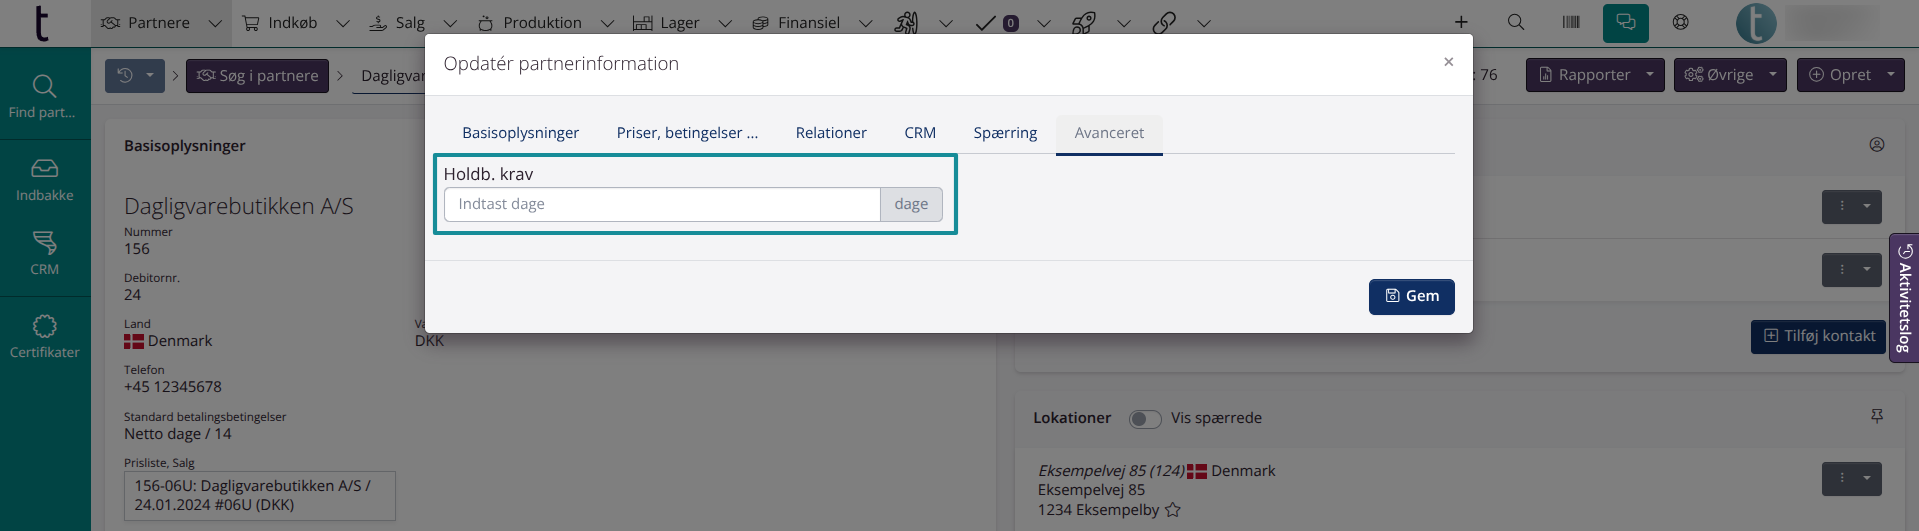This screenshot has height=531, width=1919.
Task: Open Indkøb menu
Action: click(281, 23)
